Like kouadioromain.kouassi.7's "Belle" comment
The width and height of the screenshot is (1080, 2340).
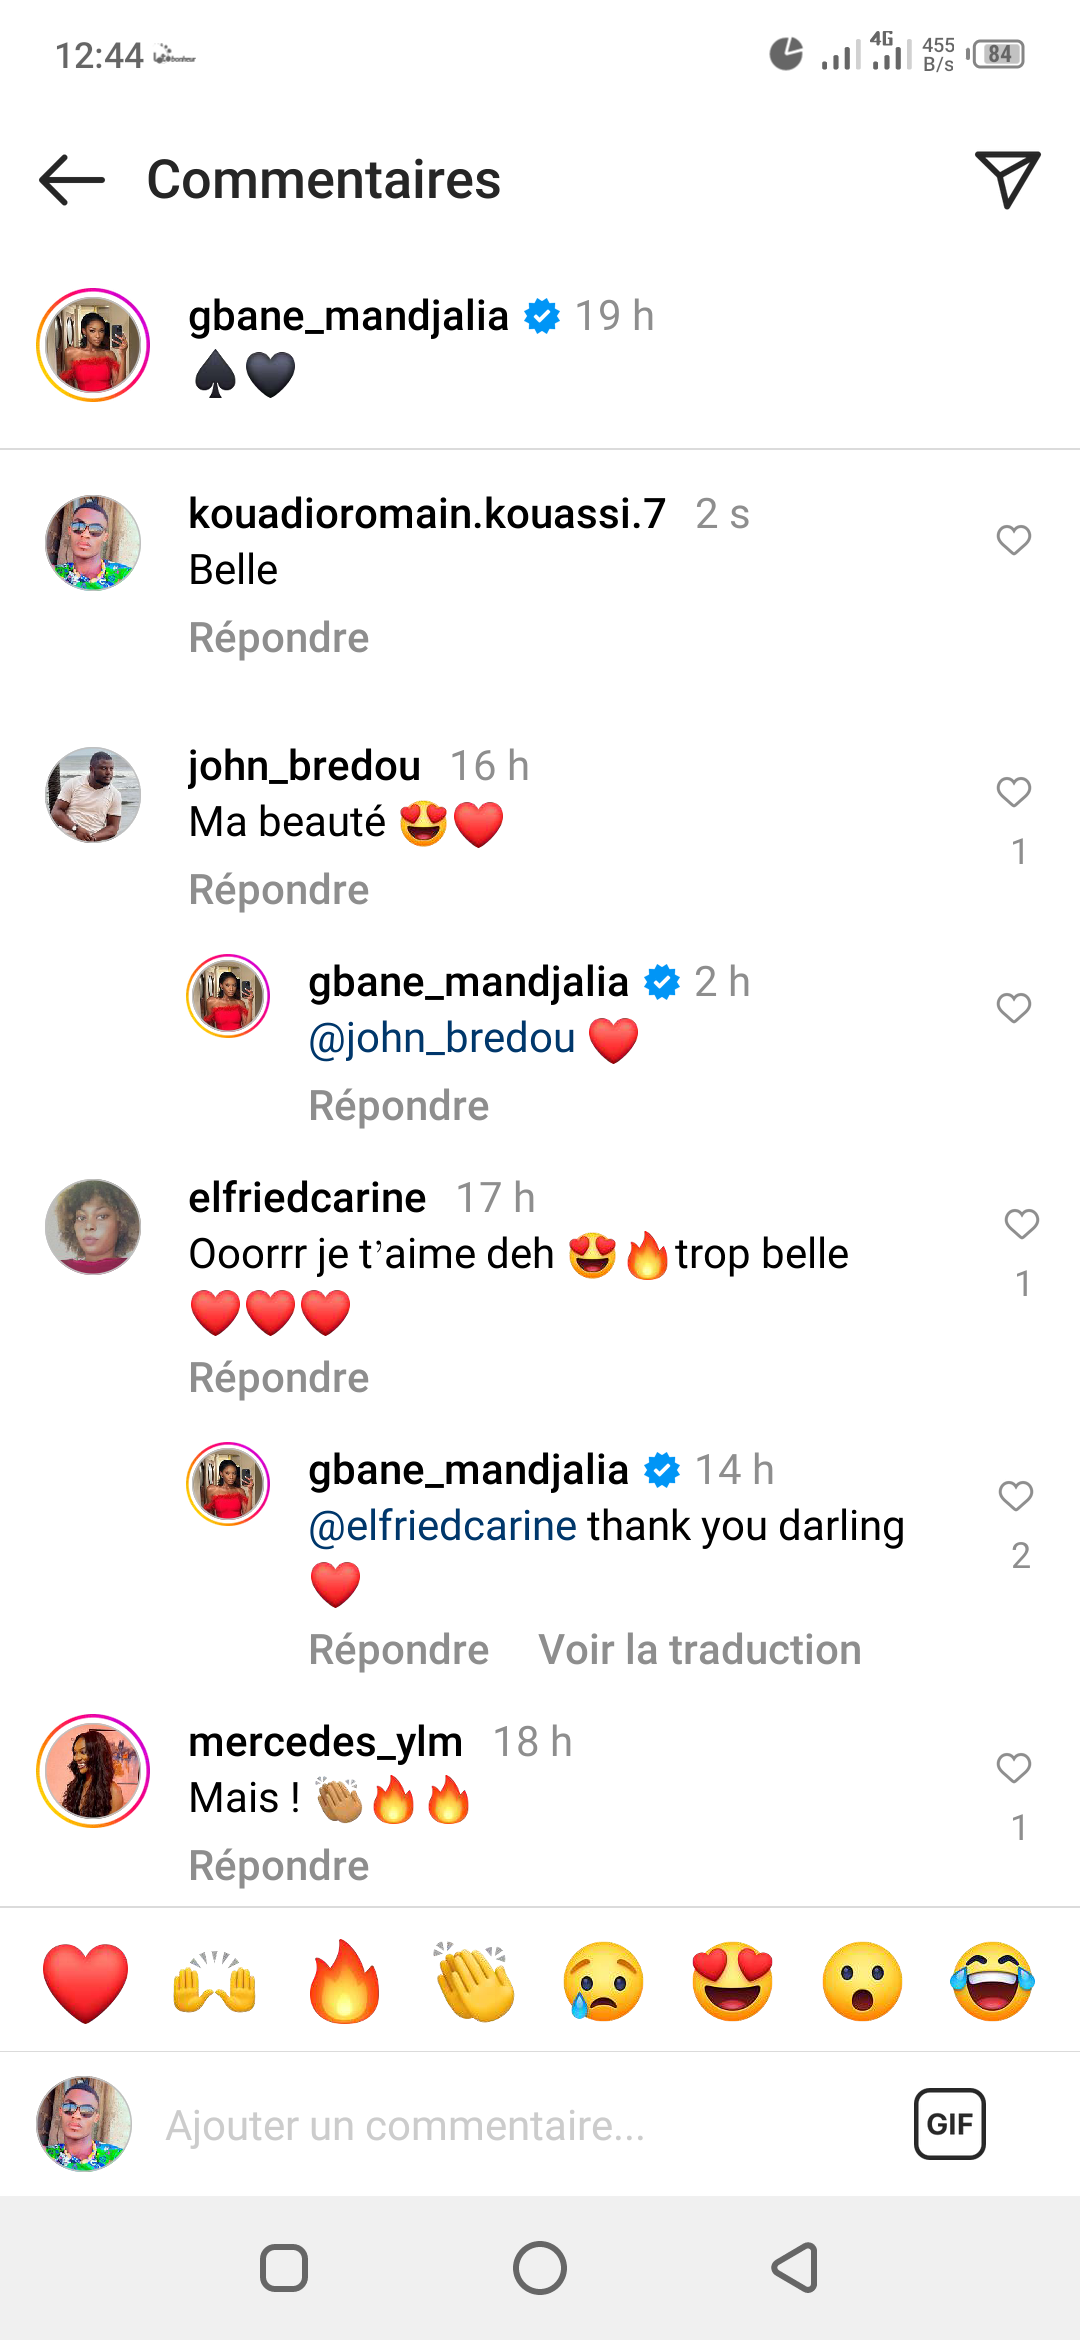point(1013,540)
